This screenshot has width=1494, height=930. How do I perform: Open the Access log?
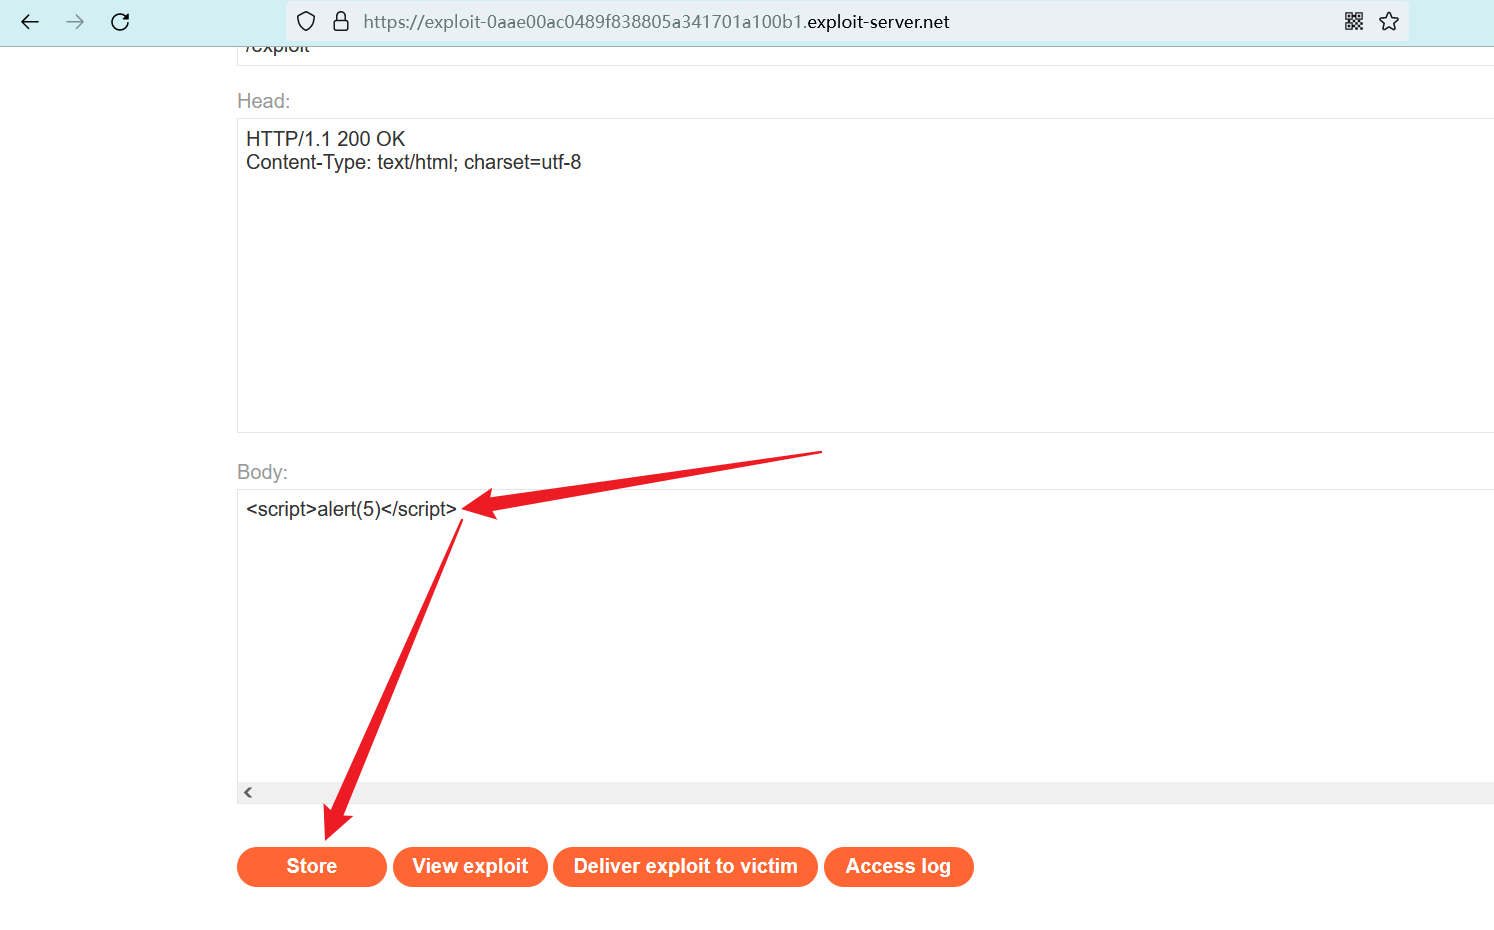(898, 866)
